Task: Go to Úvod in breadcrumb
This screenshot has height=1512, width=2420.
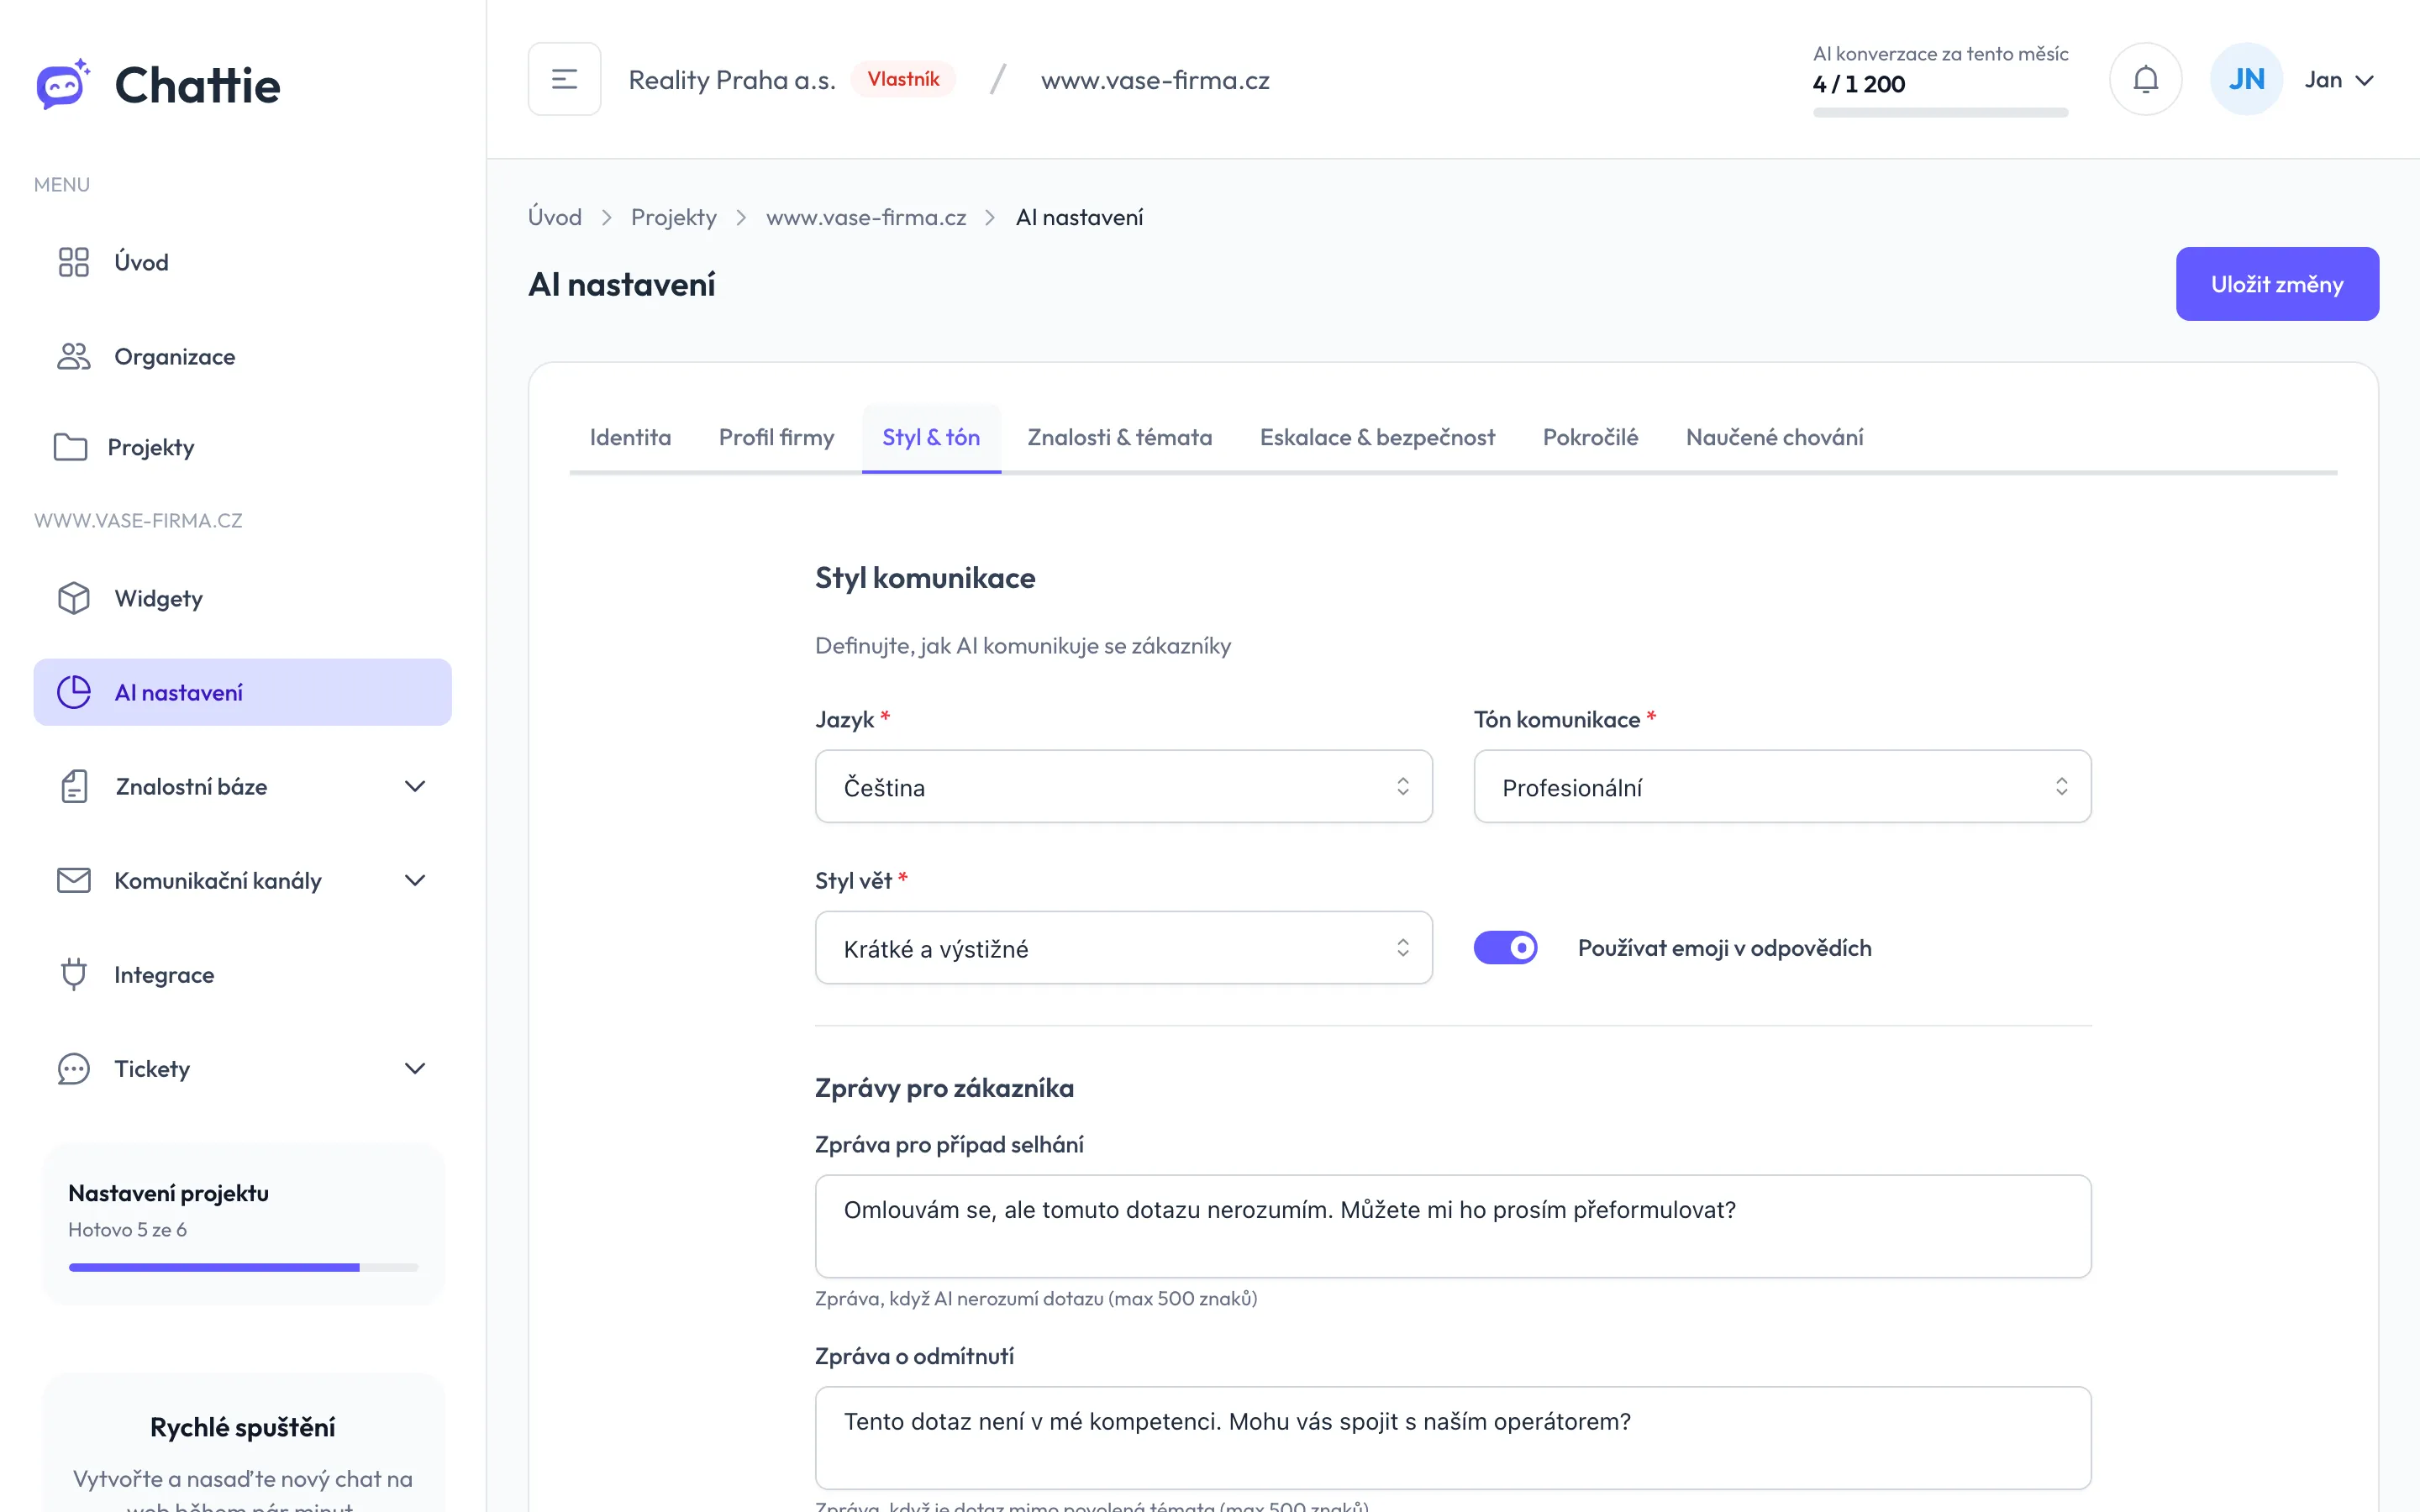Action: click(x=555, y=217)
